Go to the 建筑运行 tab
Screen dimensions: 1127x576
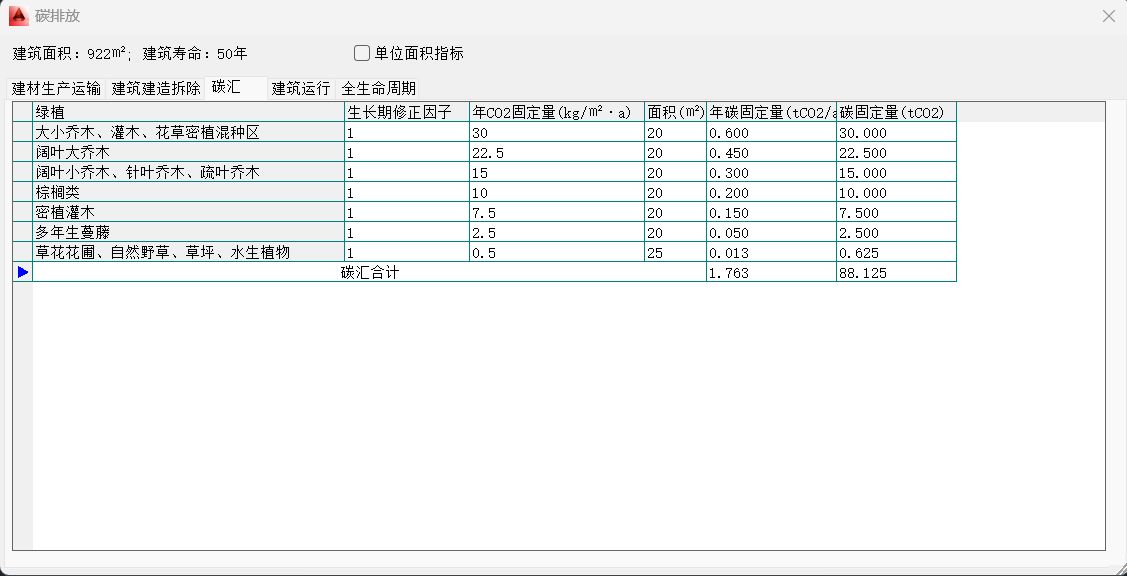point(301,88)
